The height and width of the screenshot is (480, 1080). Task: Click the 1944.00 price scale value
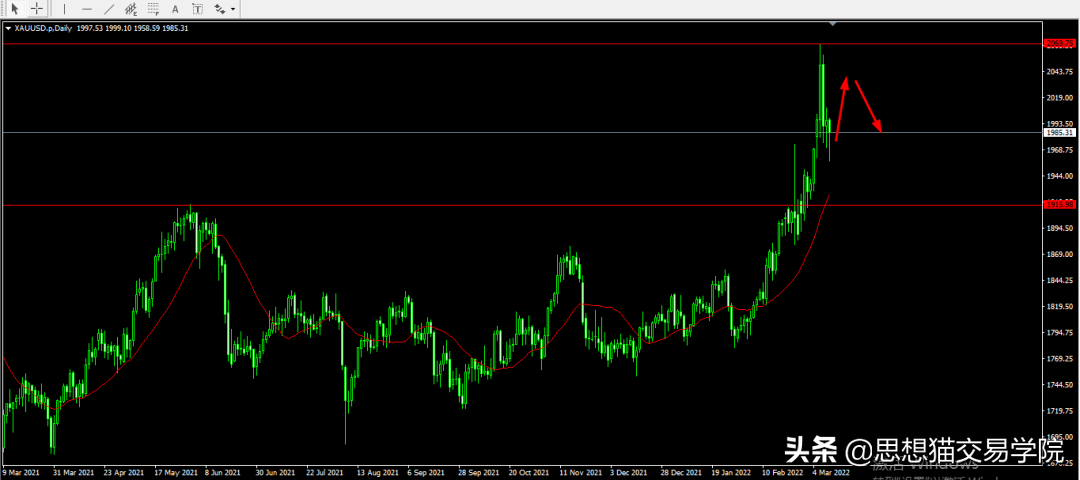(1060, 176)
